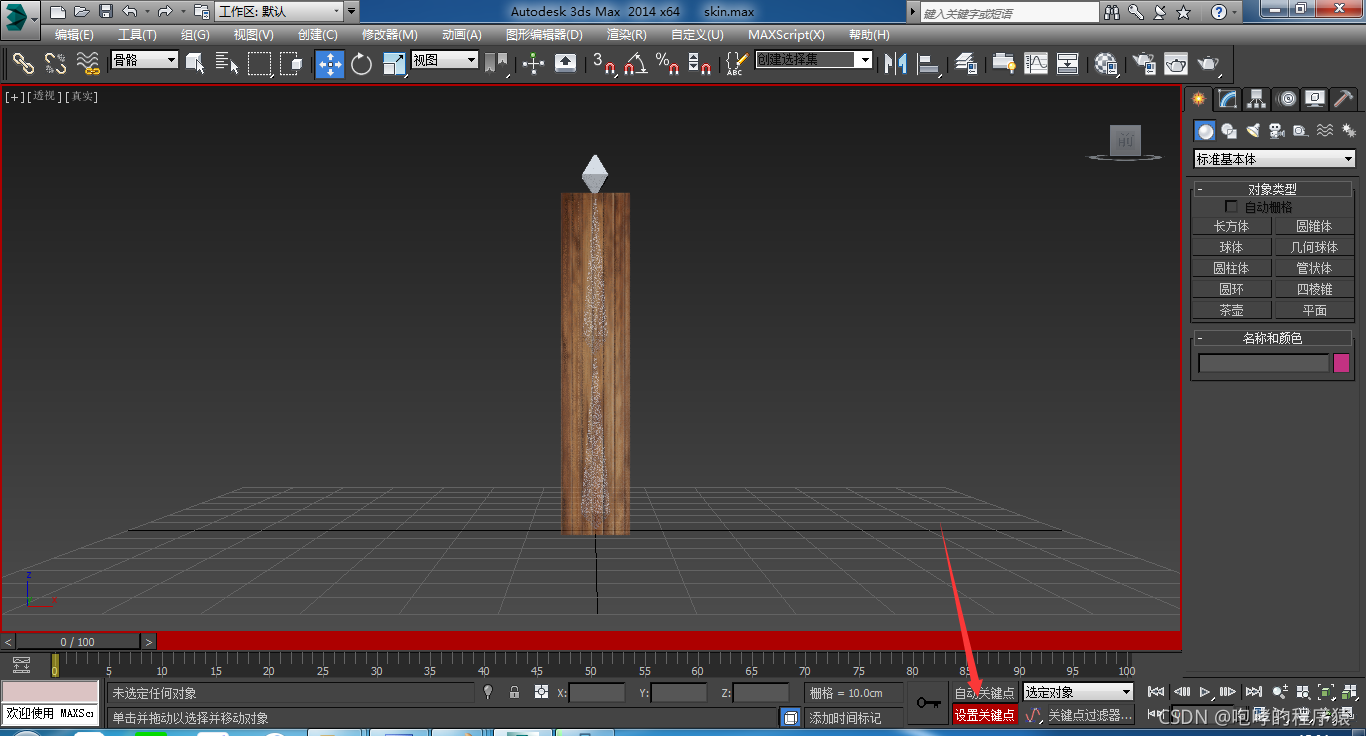Screen dimensions: 1366x736
Task: Open the Material Editor
Action: tap(1106, 64)
